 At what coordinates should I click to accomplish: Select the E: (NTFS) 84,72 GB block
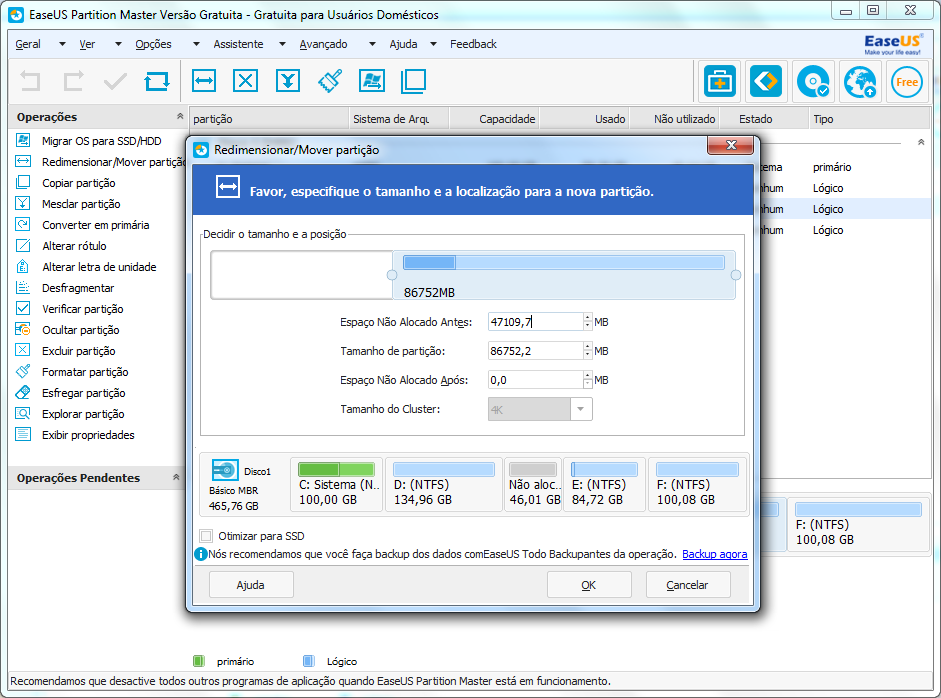(604, 485)
